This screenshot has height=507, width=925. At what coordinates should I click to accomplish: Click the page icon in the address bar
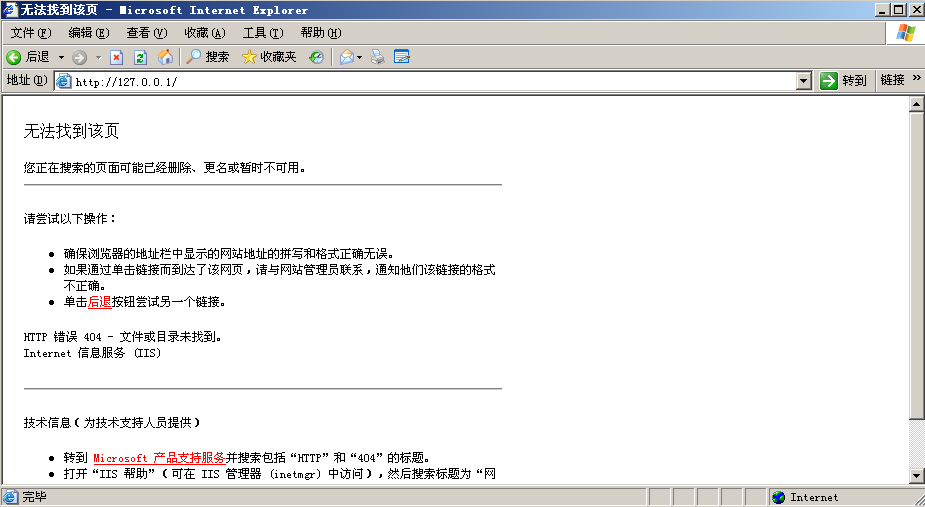64,81
